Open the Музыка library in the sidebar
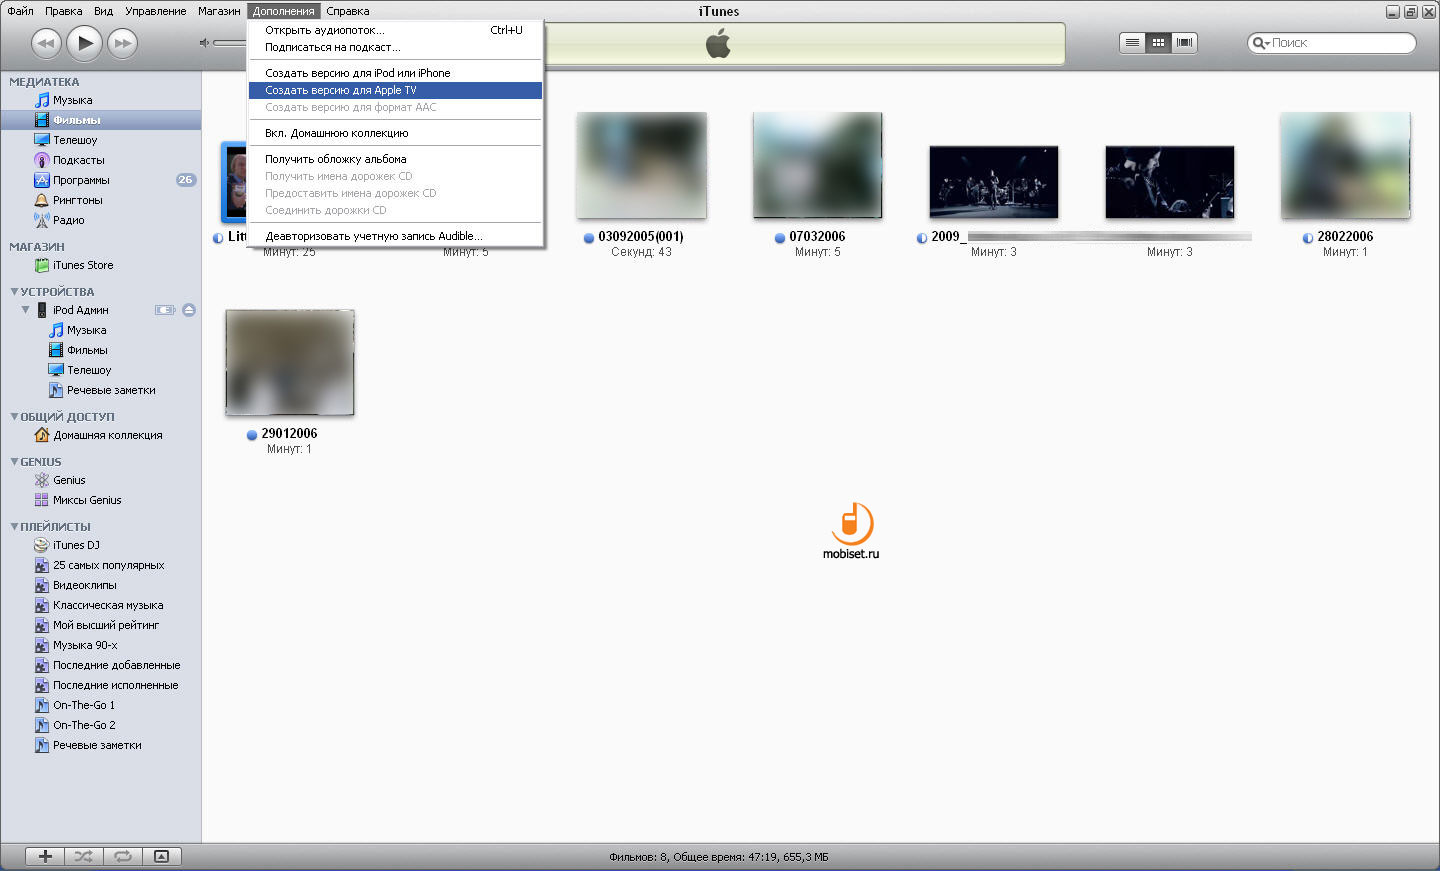Image resolution: width=1440 pixels, height=871 pixels. [72, 100]
